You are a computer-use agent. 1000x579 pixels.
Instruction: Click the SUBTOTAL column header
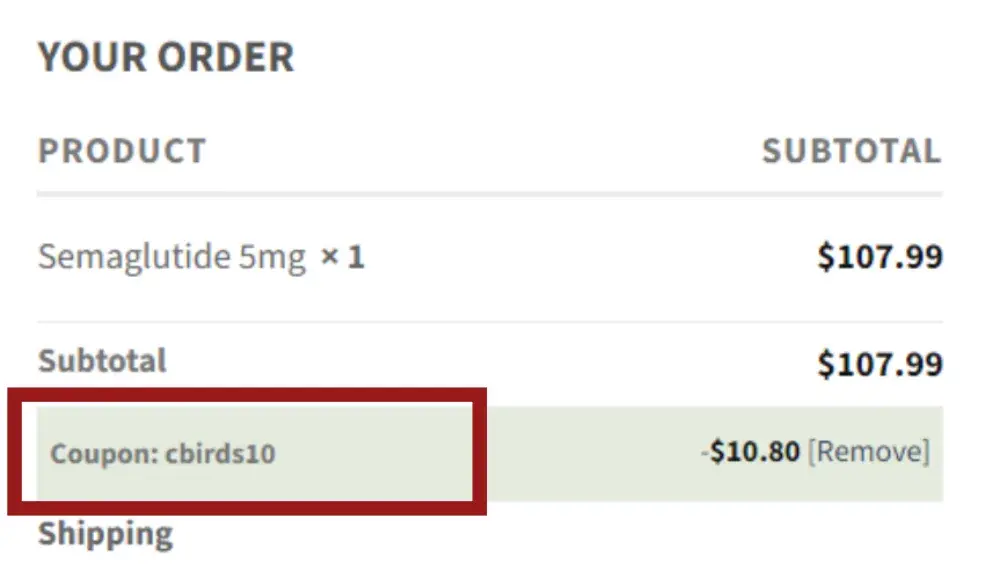click(851, 151)
